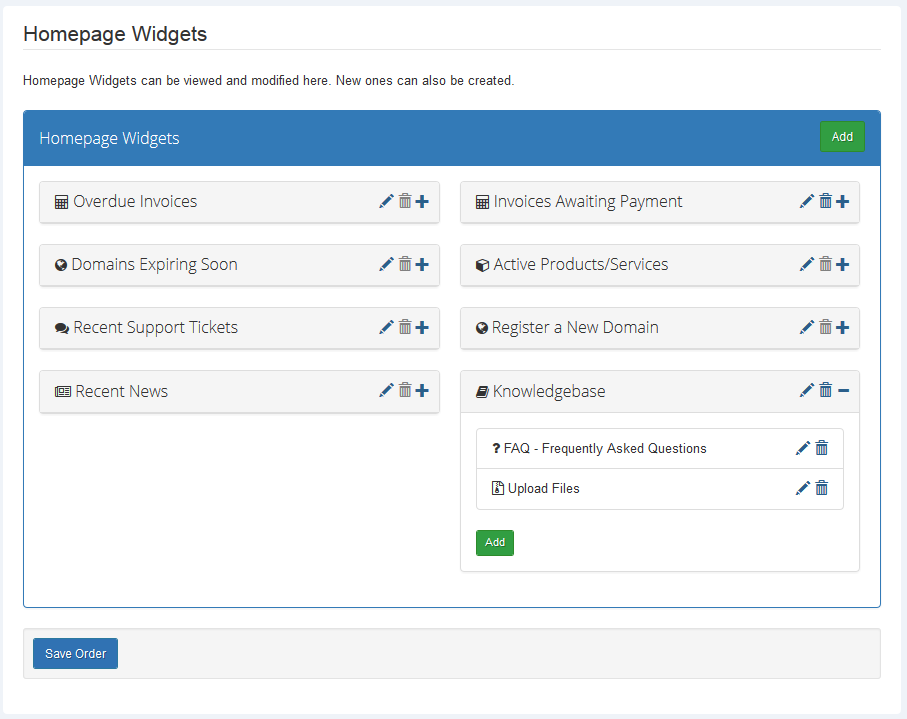Edit the Recent Support Tickets widget
This screenshot has height=719, width=907.
click(386, 327)
